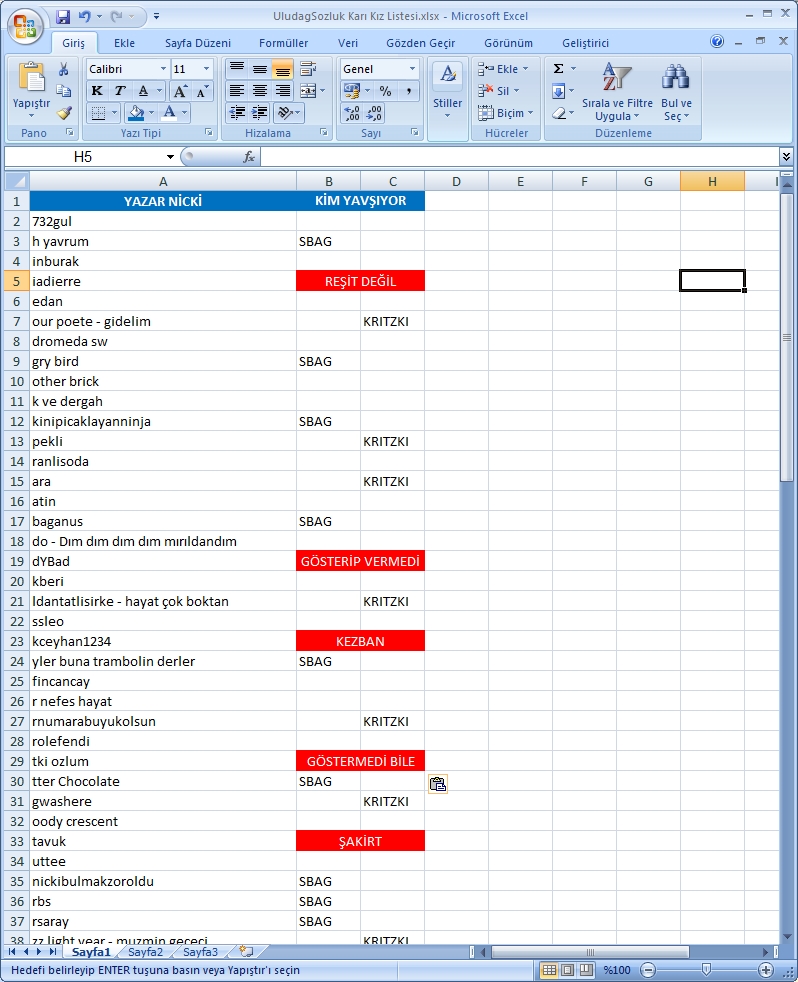Decrease font size with small A
Image resolution: width=798 pixels, height=982 pixels.
(x=202, y=92)
